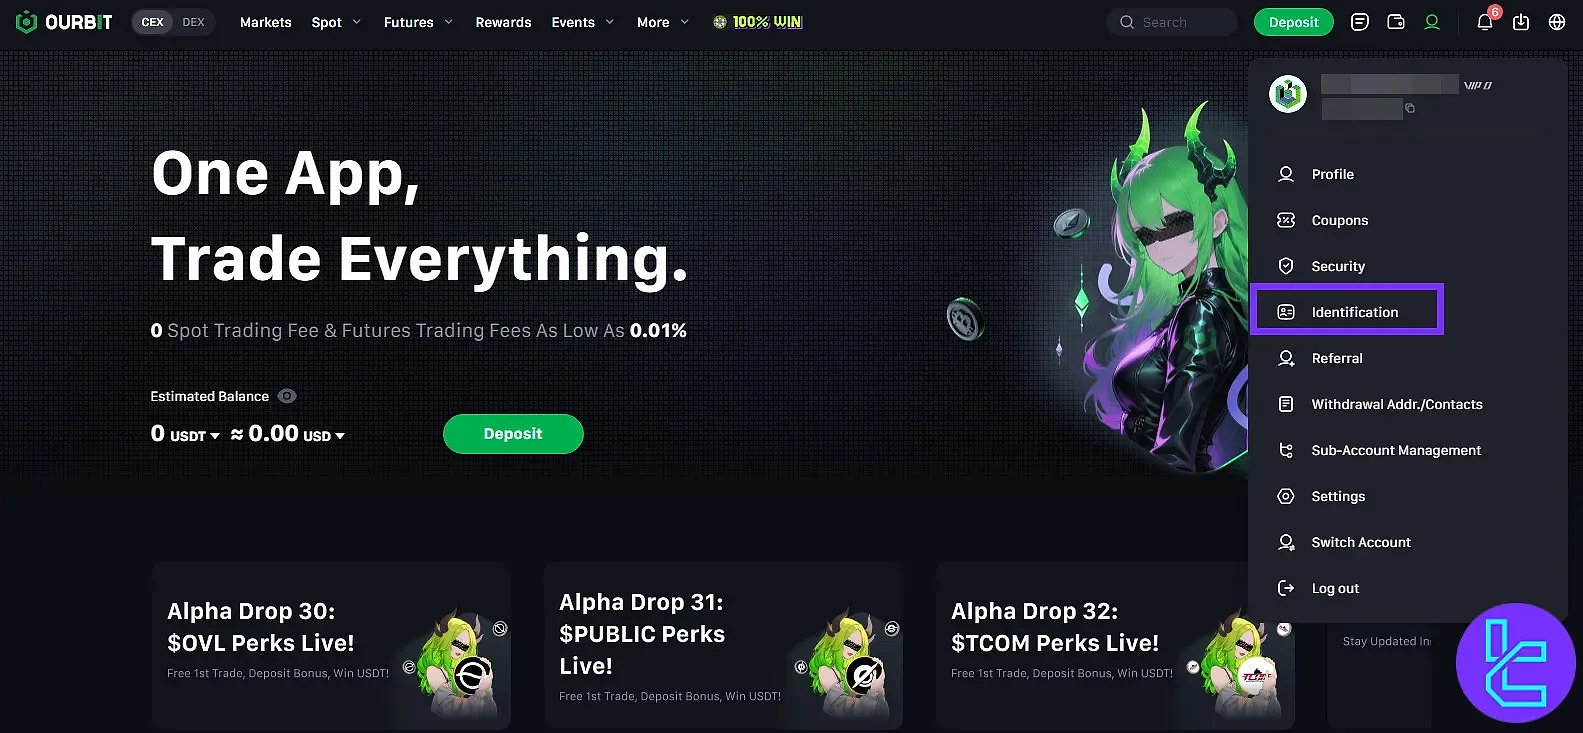Click the OURBIT logo
Viewport: 1583px width, 733px height.
point(65,22)
